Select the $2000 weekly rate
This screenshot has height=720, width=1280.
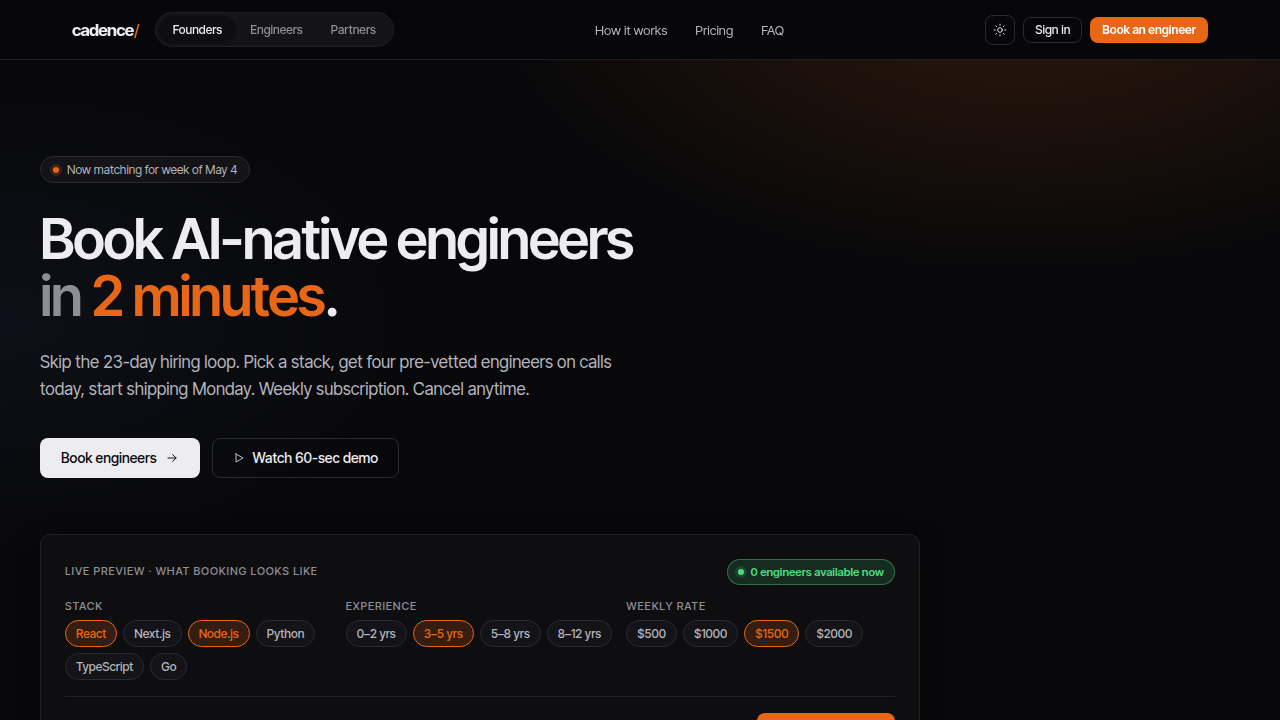point(834,634)
